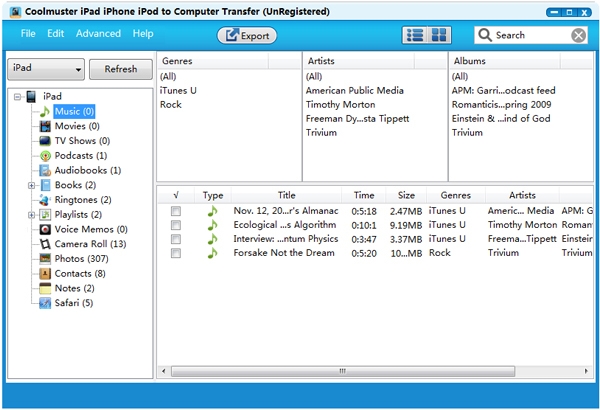Click the Podcasts icon in sidebar
Viewport: 600px width, 410px height.
coord(45,156)
